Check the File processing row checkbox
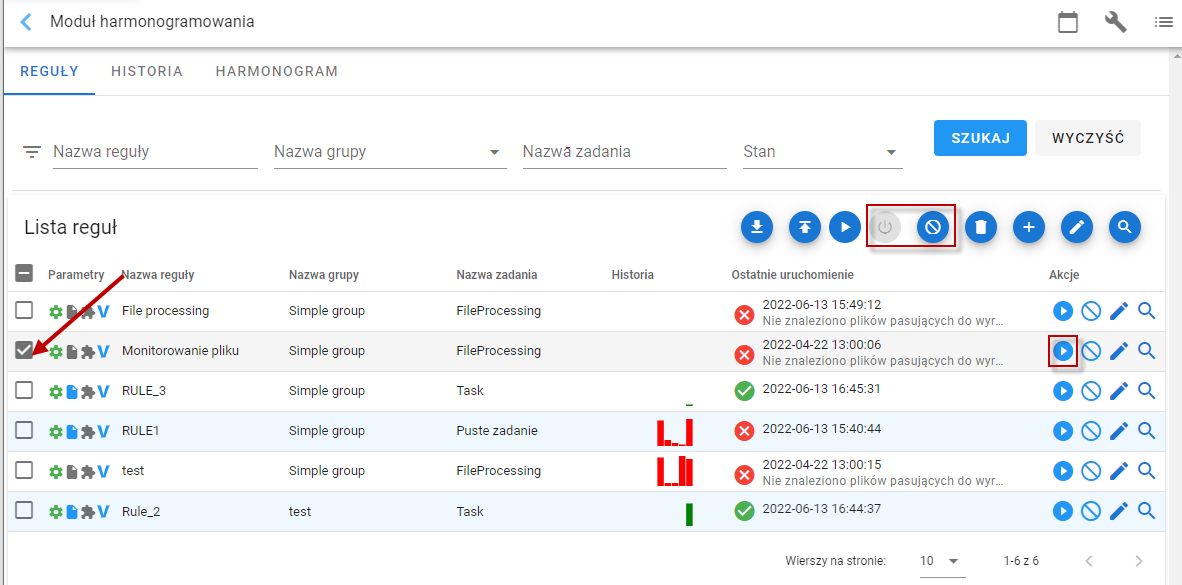The height and width of the screenshot is (585, 1182). [x=24, y=309]
